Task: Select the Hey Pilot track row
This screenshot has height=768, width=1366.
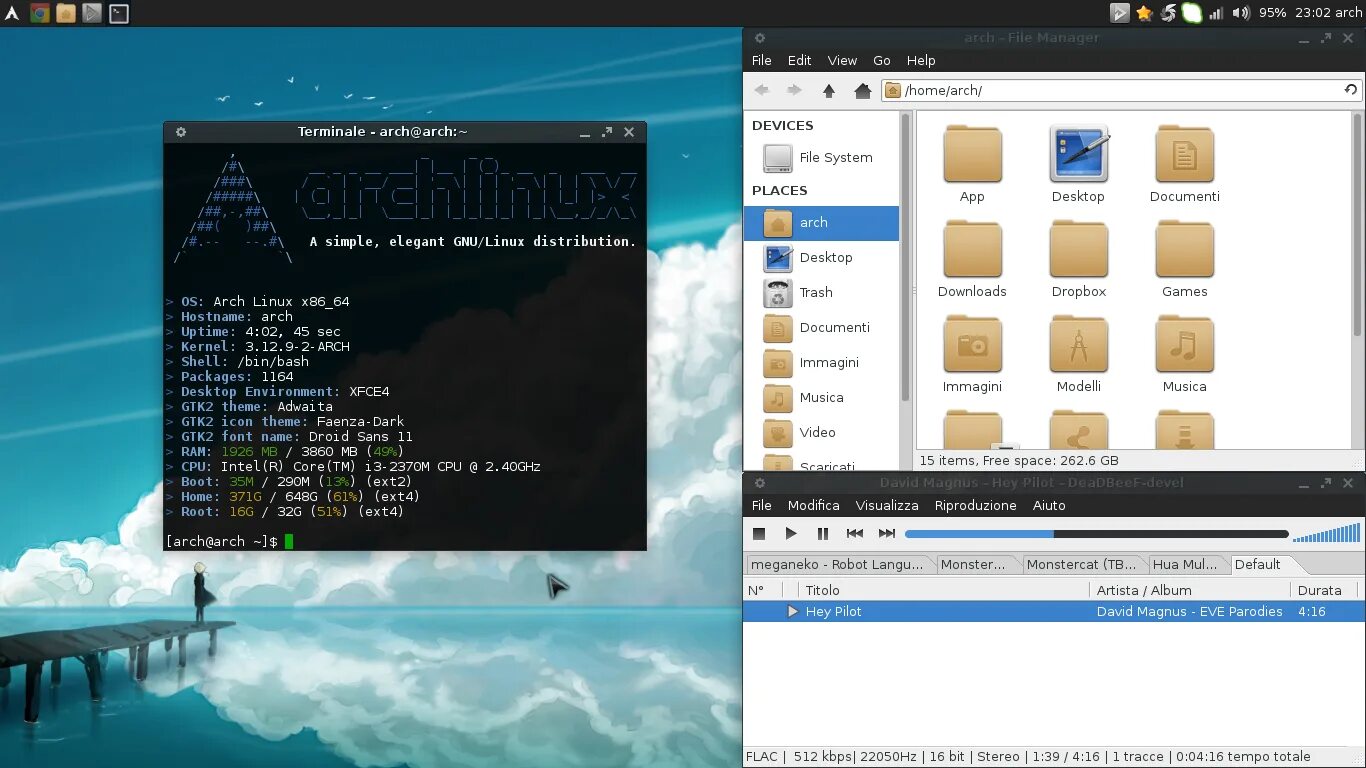Action: [x=1054, y=611]
